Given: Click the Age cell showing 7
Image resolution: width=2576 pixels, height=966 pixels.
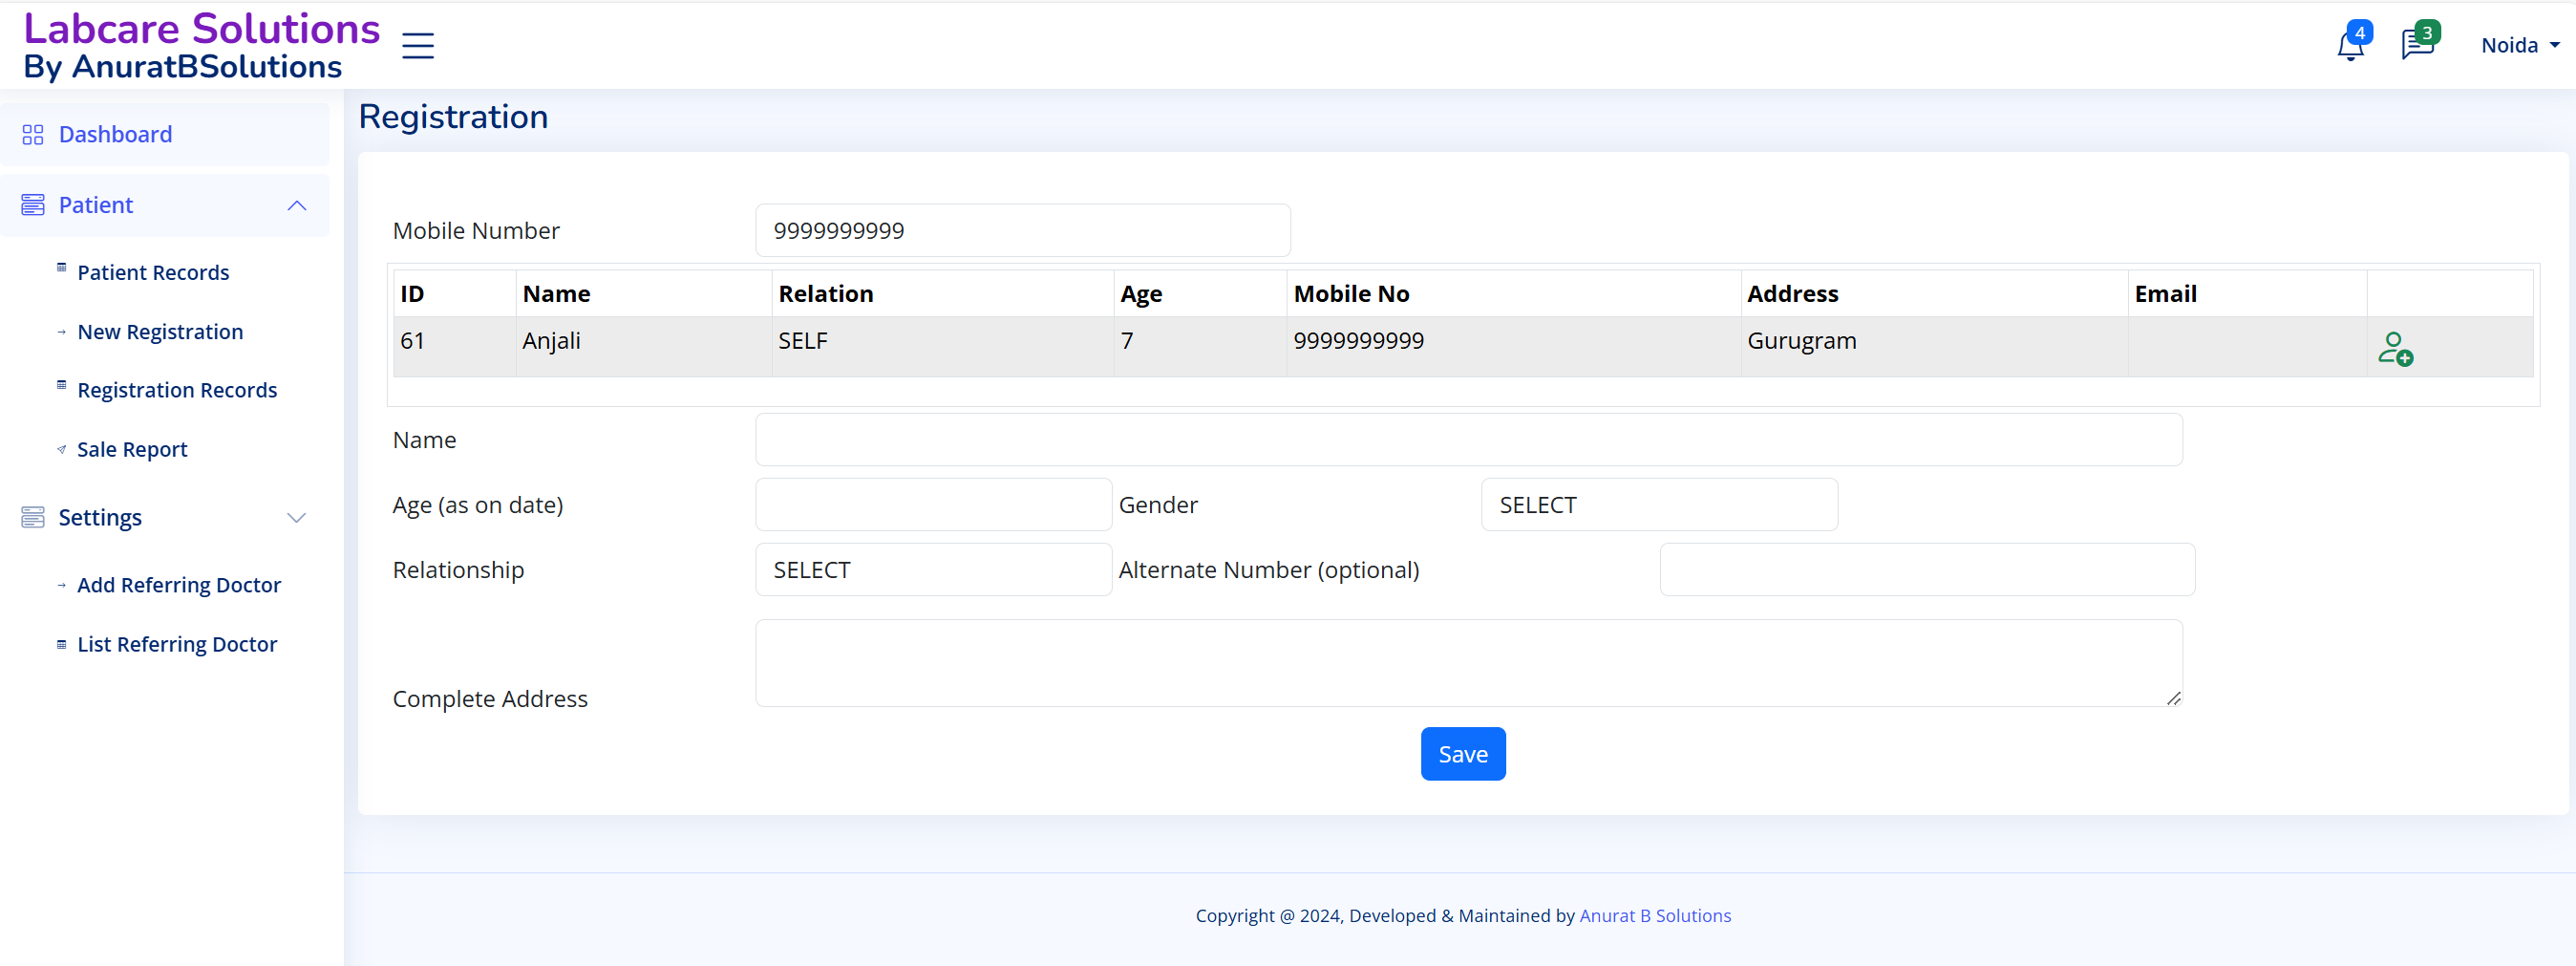Looking at the screenshot, I should 1200,347.
